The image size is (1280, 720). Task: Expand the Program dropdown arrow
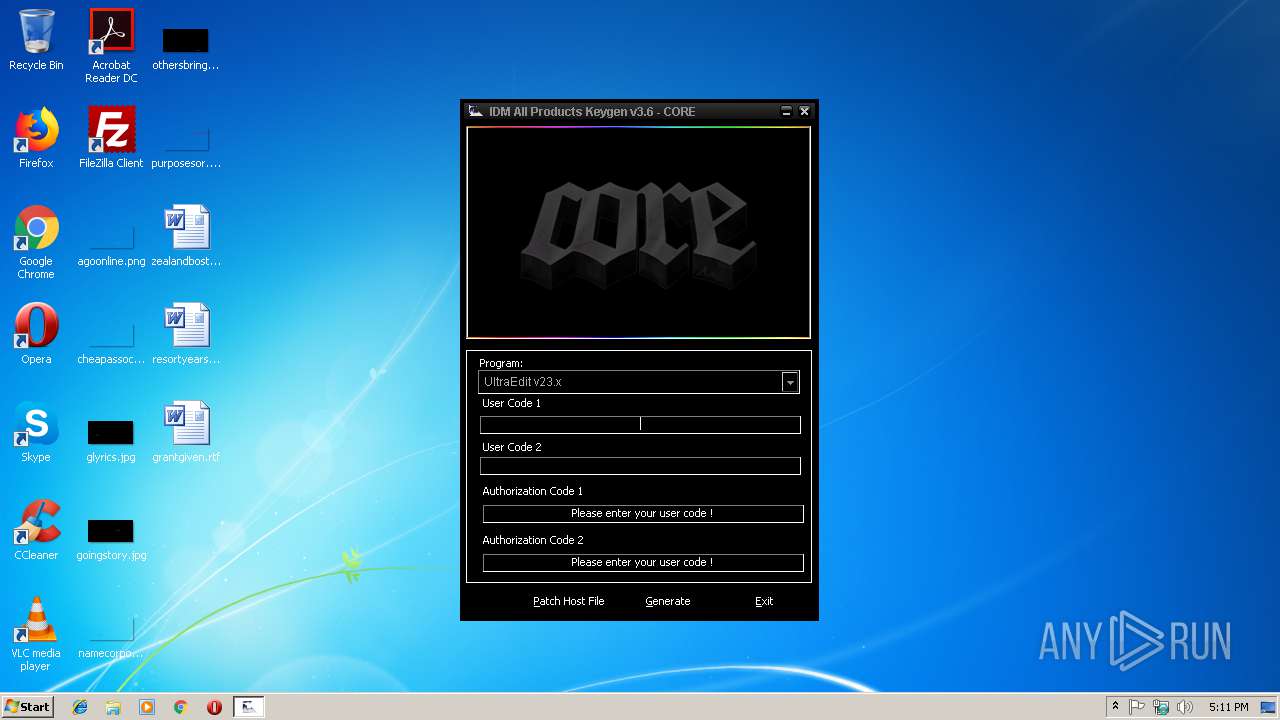[790, 382]
